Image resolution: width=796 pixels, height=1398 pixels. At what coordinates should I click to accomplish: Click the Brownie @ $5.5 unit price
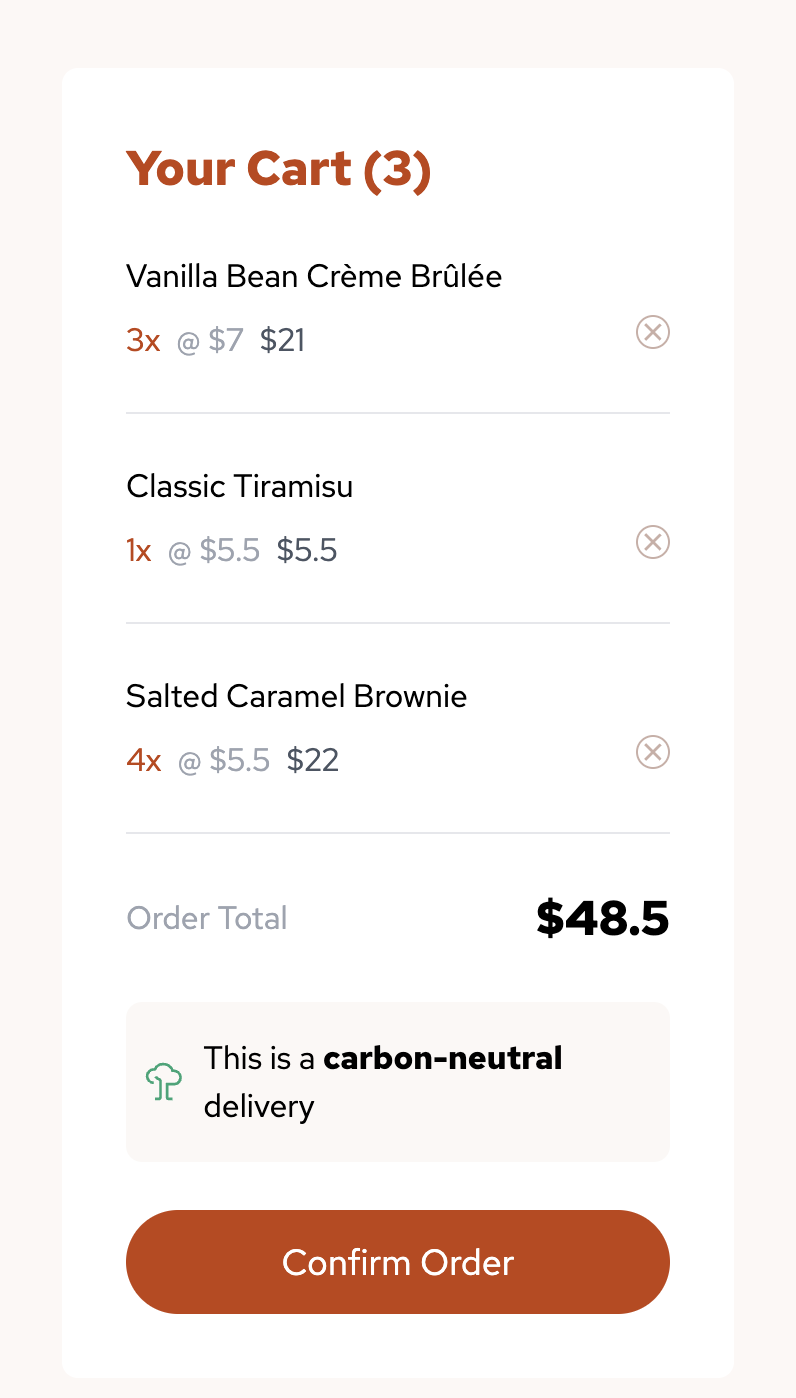[224, 761]
